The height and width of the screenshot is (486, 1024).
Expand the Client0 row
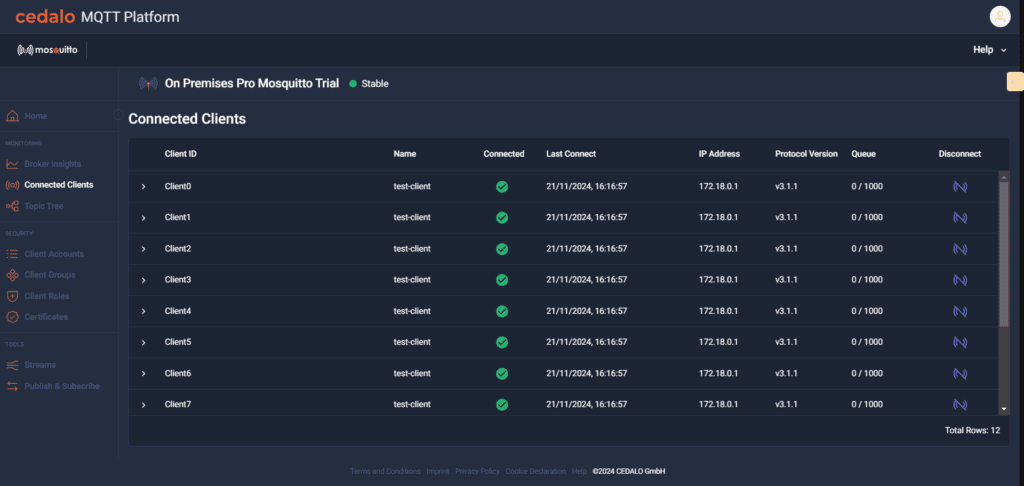pos(144,187)
